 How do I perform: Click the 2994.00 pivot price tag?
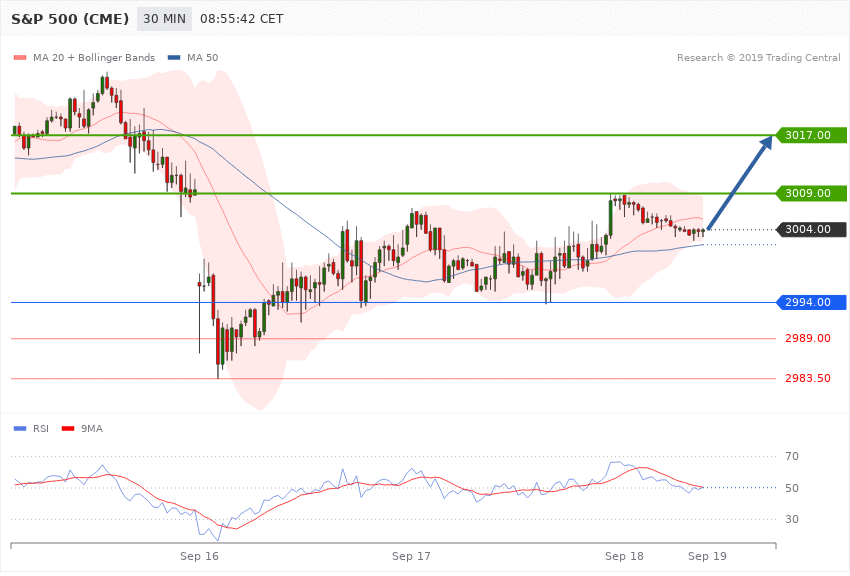(811, 302)
